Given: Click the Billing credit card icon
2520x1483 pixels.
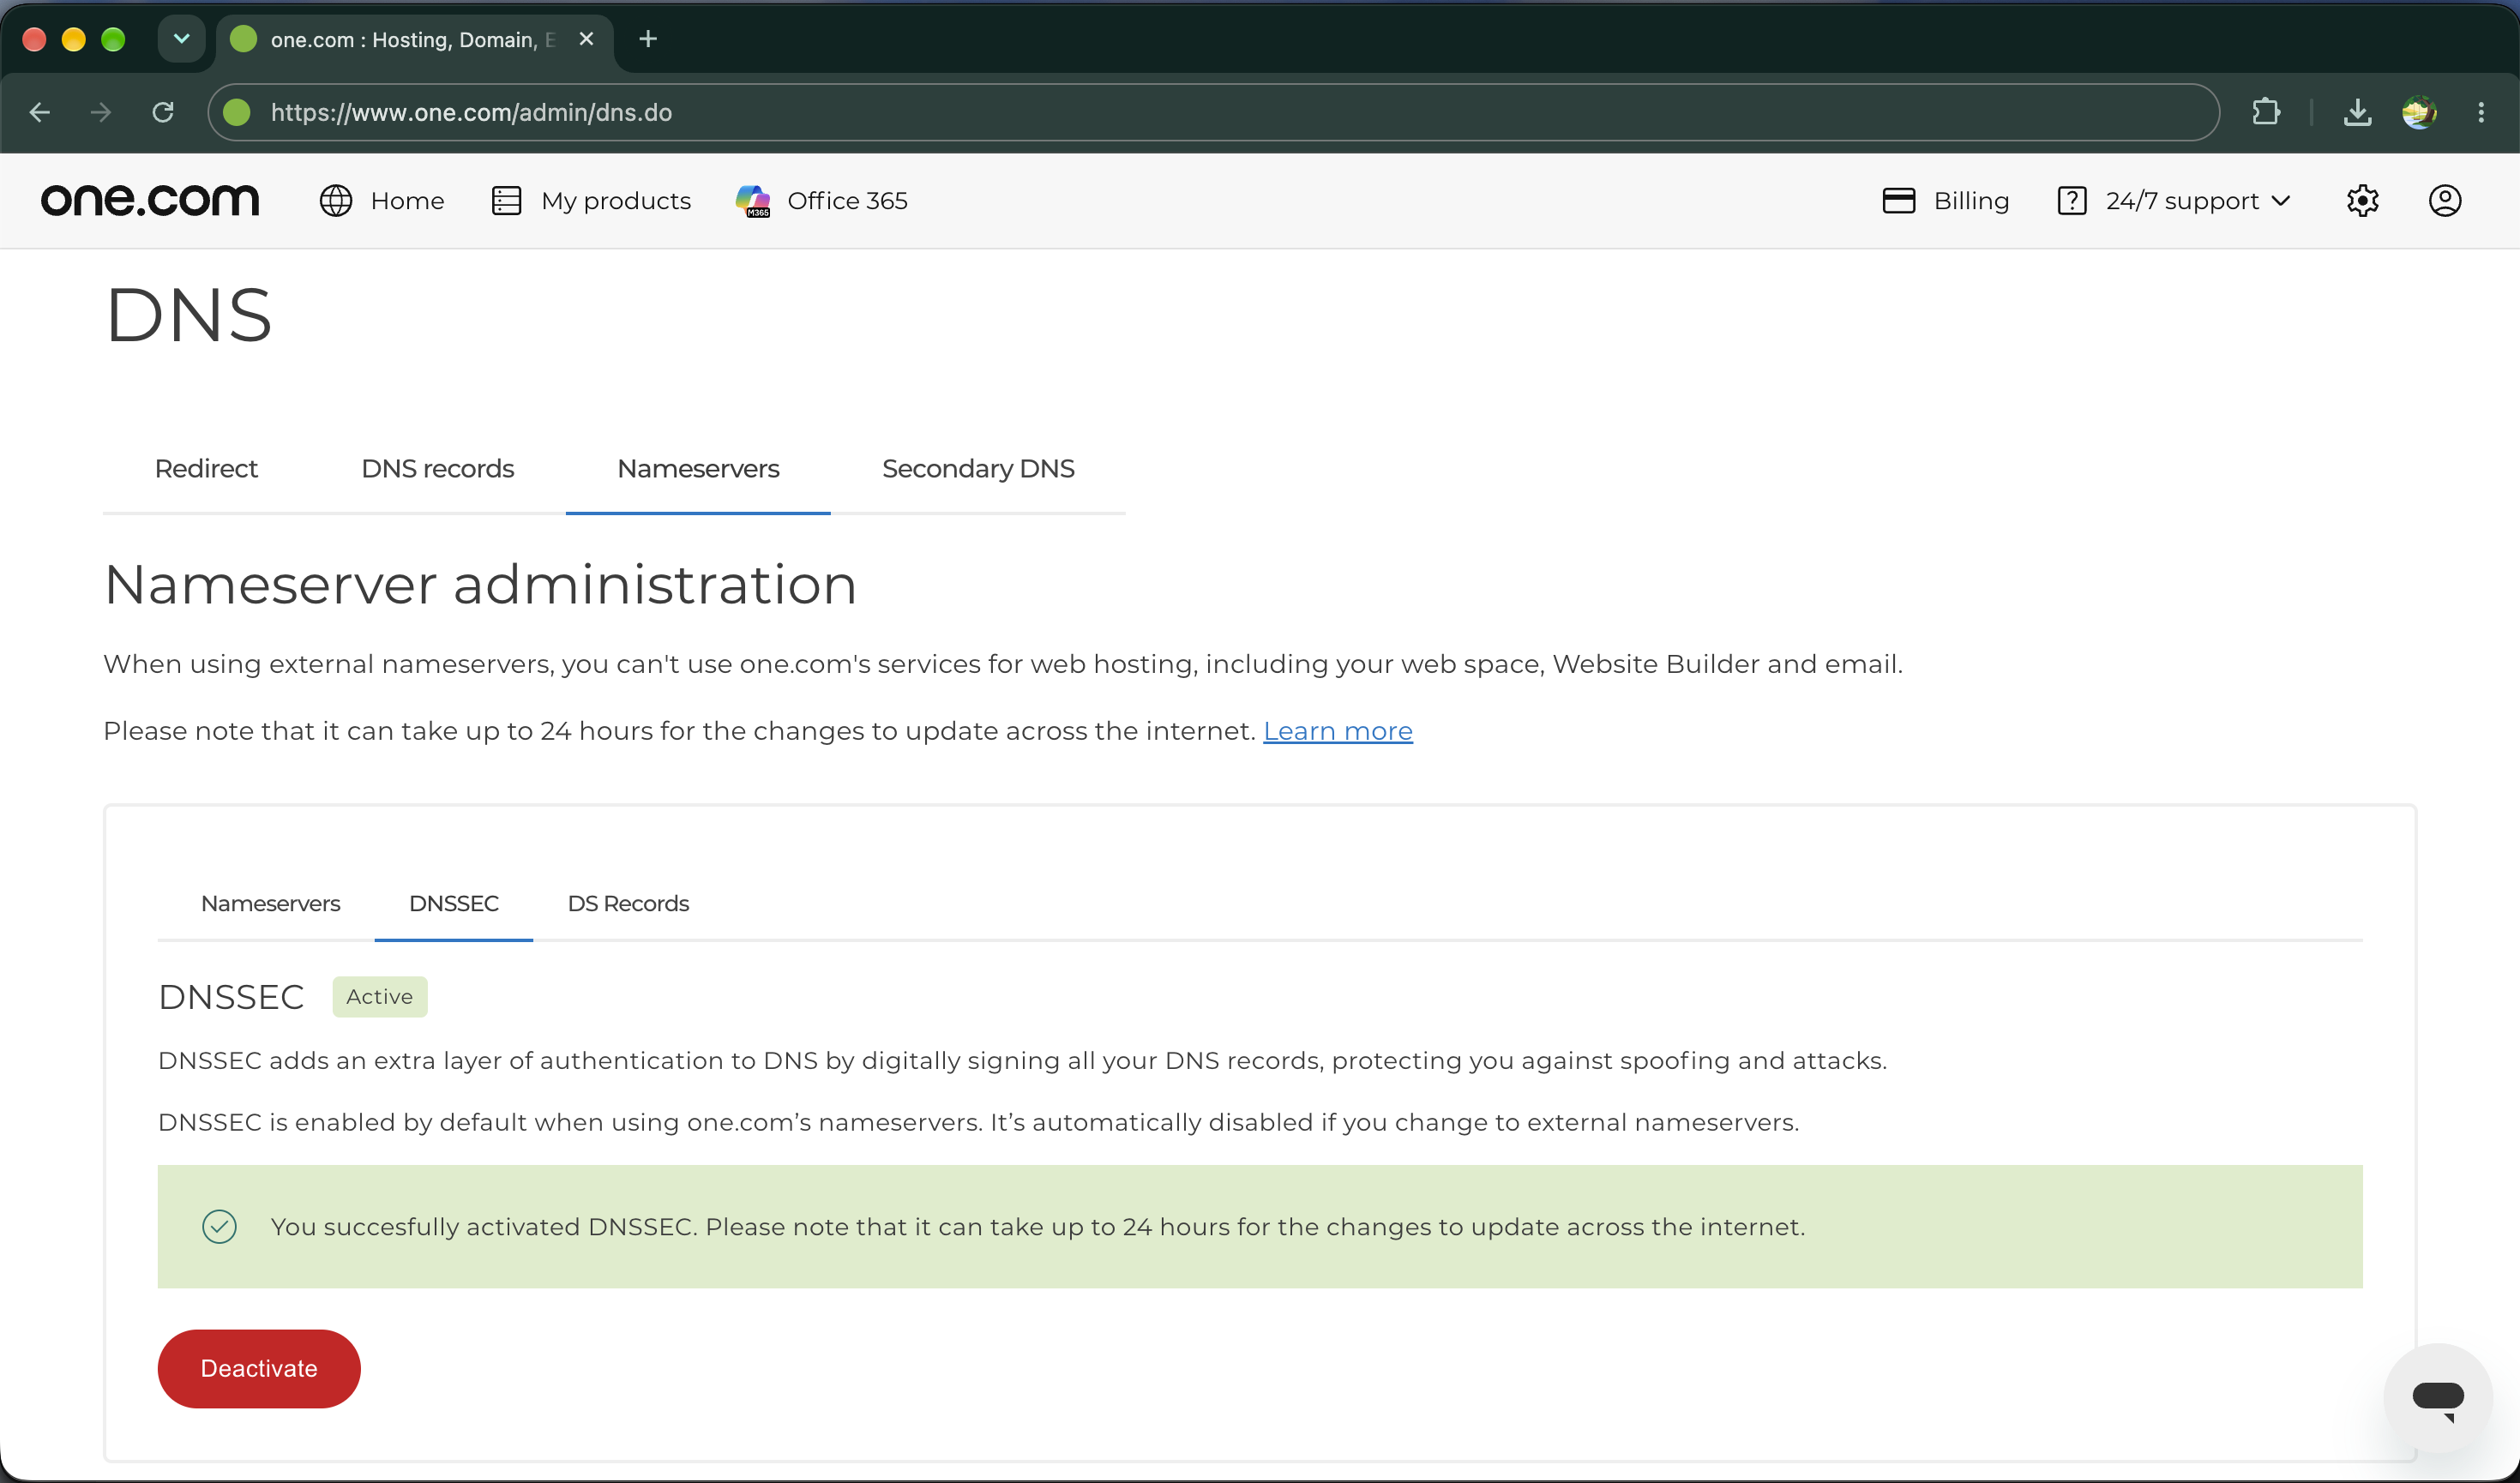Looking at the screenshot, I should tap(1898, 201).
